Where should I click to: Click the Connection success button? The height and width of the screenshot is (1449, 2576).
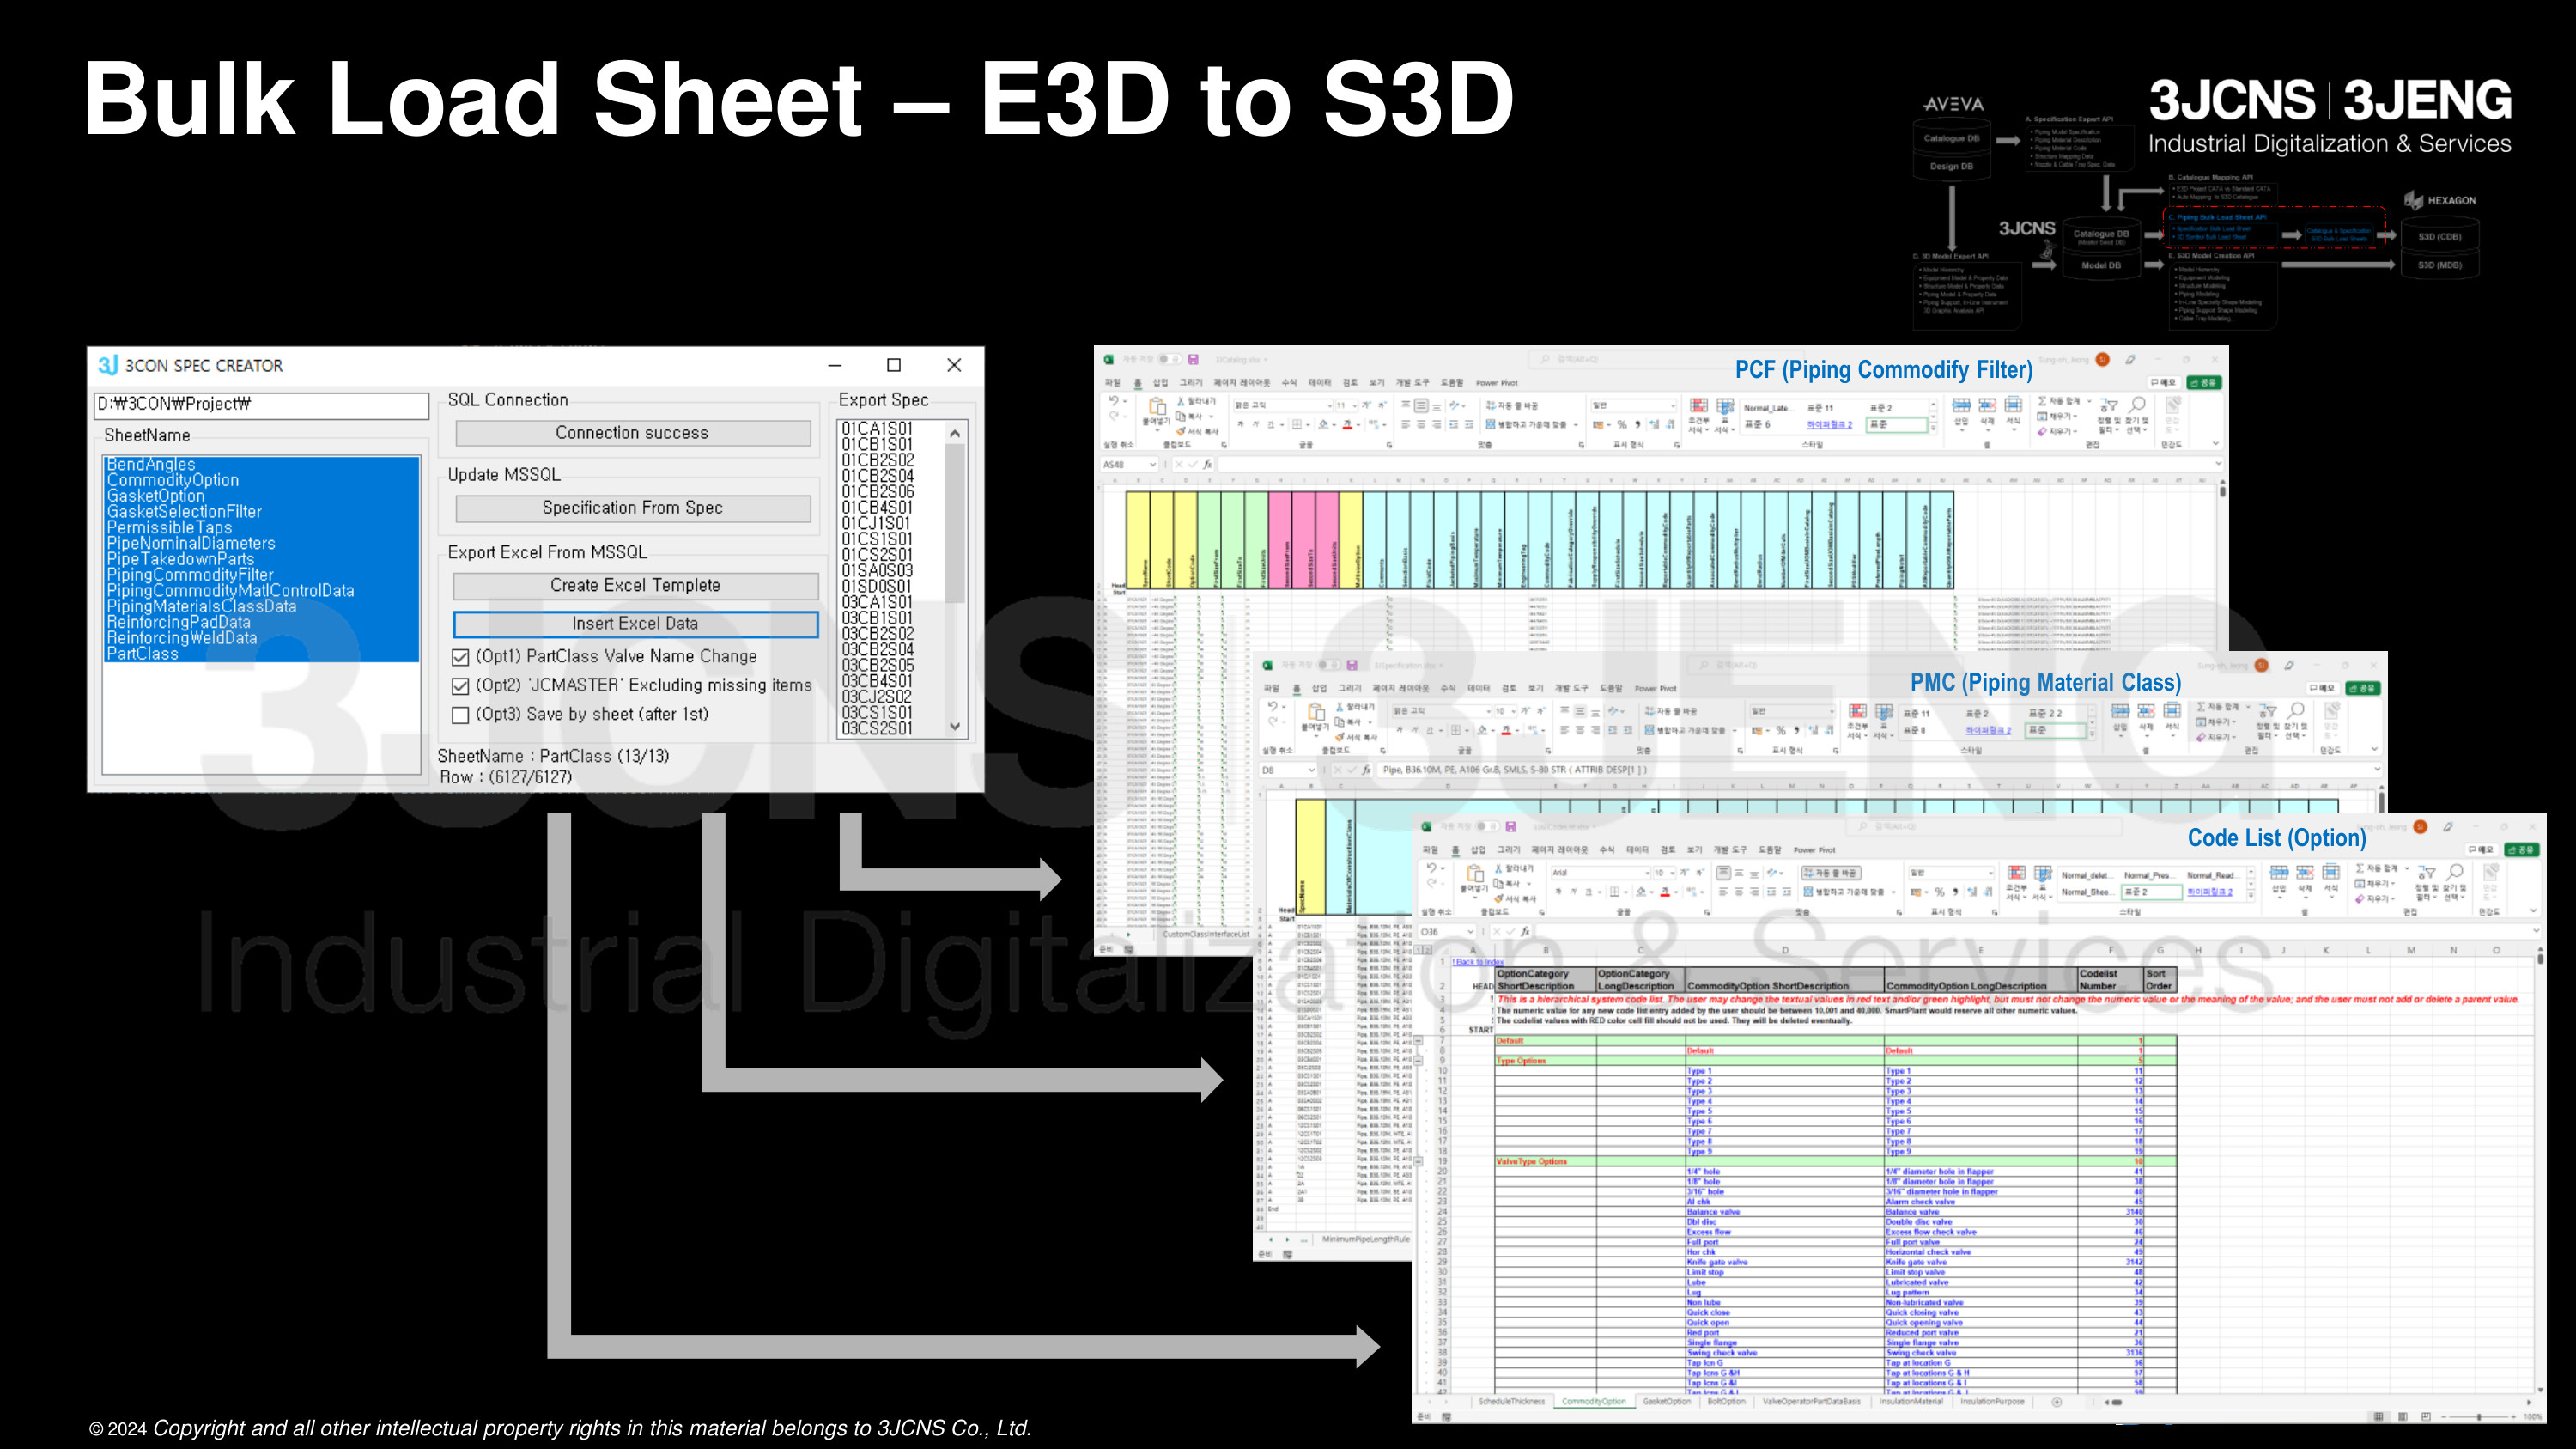(632, 433)
